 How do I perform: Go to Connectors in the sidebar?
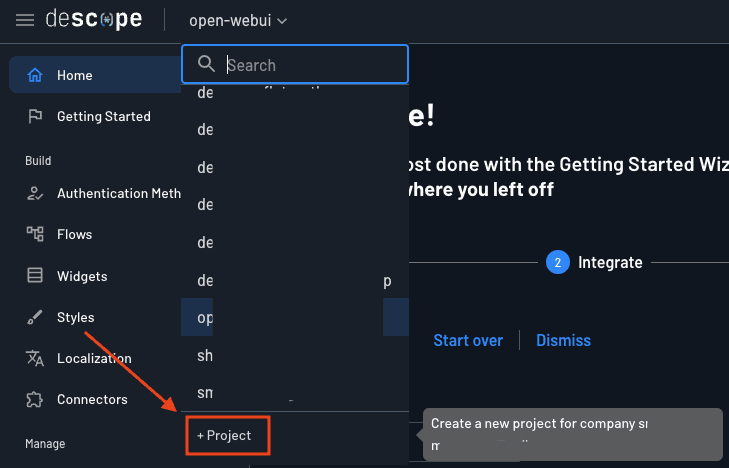click(92, 399)
